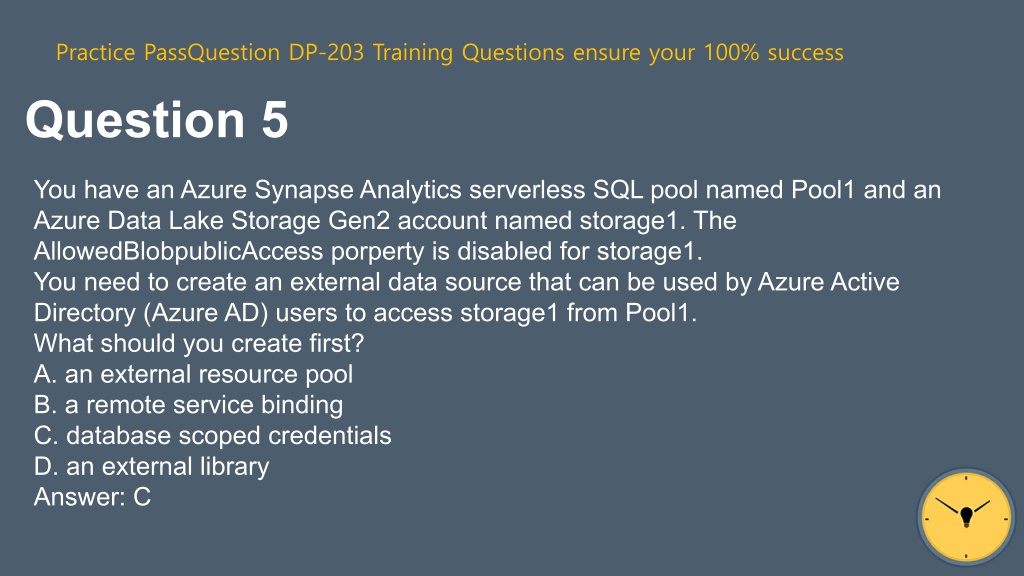Click the word AllowedBlobpublicAccess in the question
The width and height of the screenshot is (1024, 576).
pyautogui.click(x=178, y=251)
